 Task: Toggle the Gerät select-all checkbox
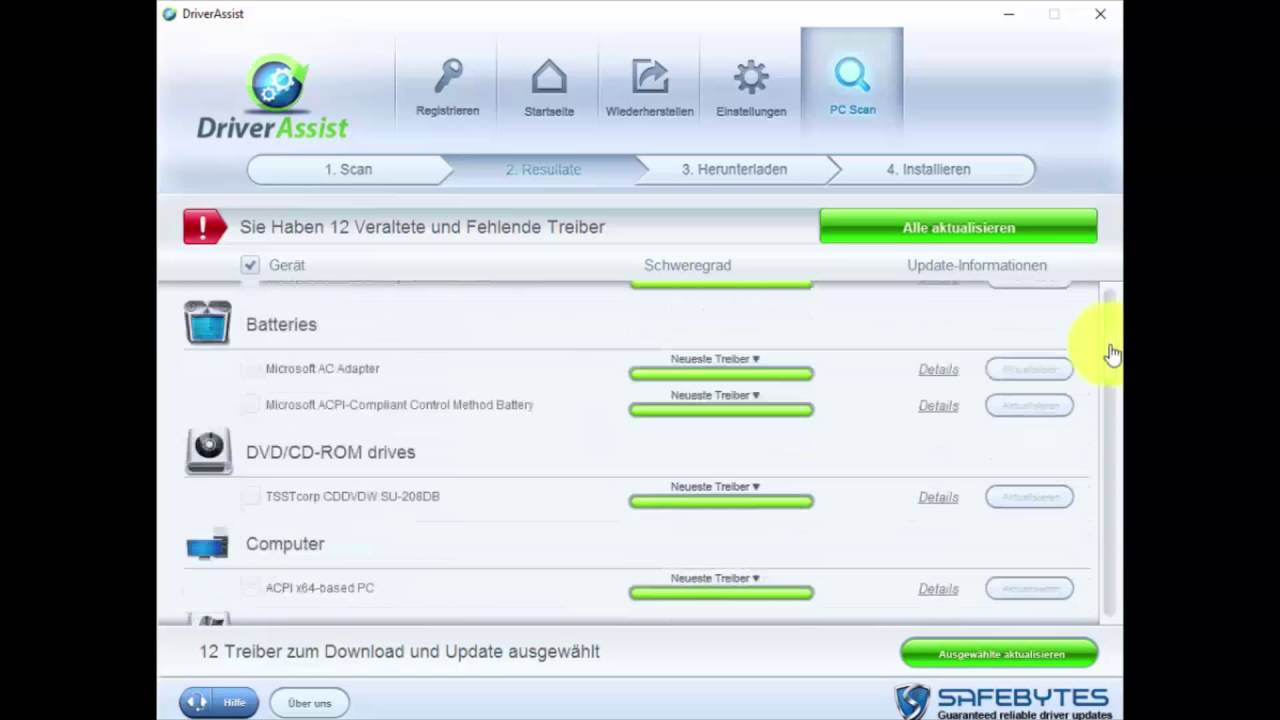250,265
